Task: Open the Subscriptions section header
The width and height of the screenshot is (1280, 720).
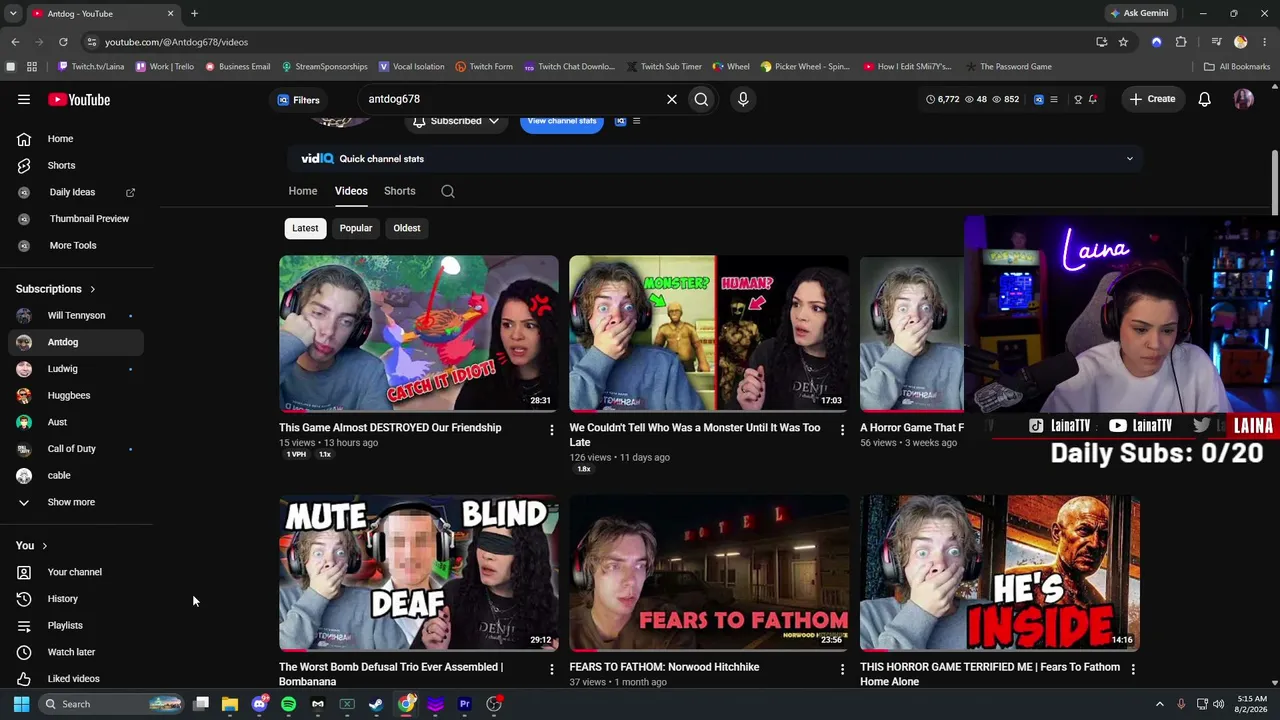Action: point(55,289)
